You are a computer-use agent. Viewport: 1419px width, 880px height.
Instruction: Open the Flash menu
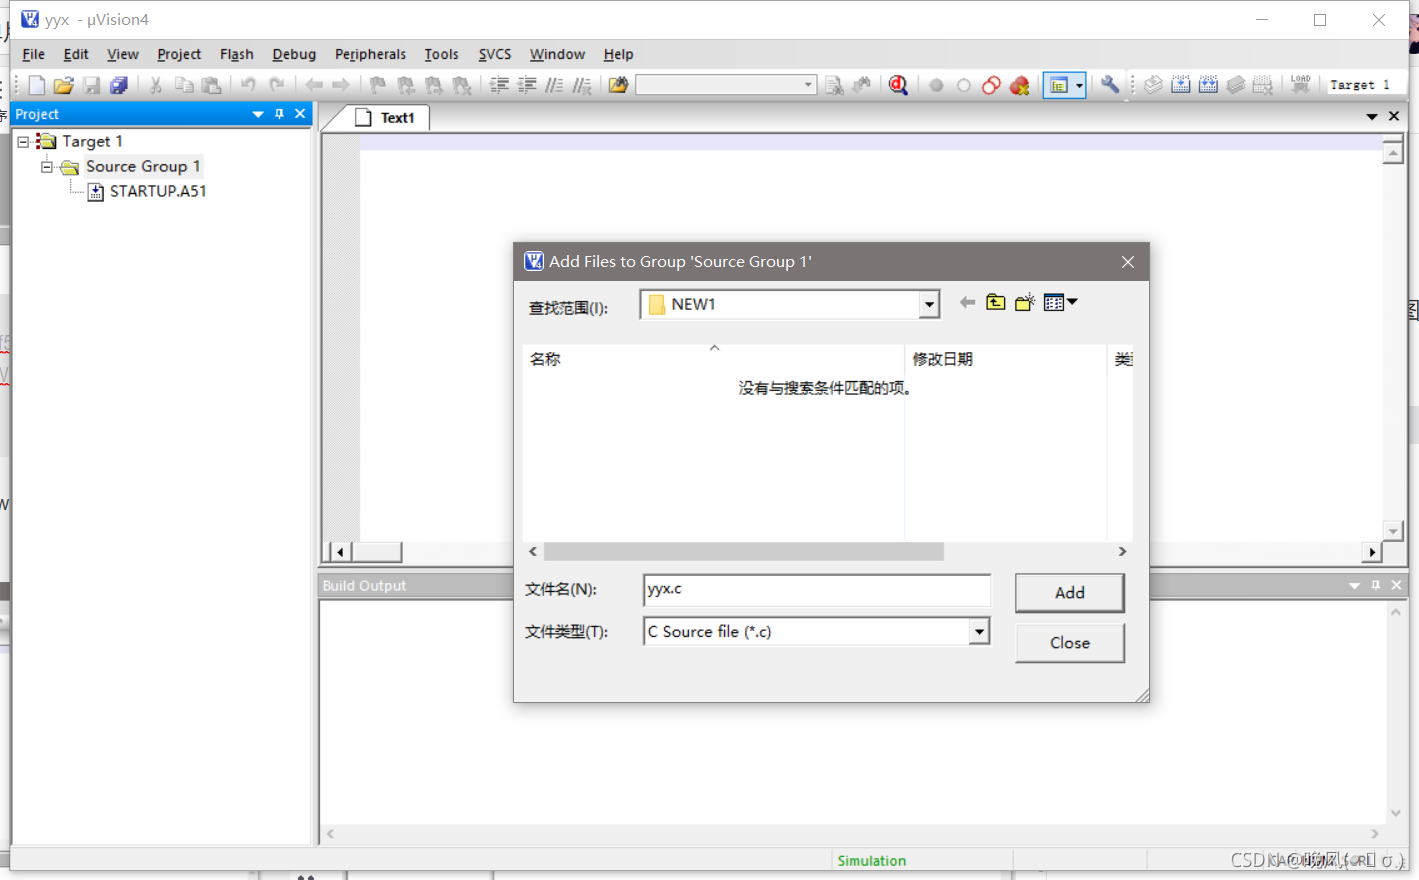coord(237,54)
